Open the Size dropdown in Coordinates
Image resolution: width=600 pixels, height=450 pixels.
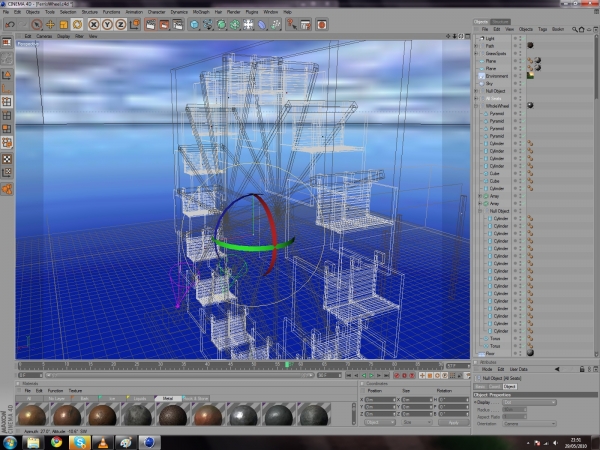pyautogui.click(x=417, y=422)
